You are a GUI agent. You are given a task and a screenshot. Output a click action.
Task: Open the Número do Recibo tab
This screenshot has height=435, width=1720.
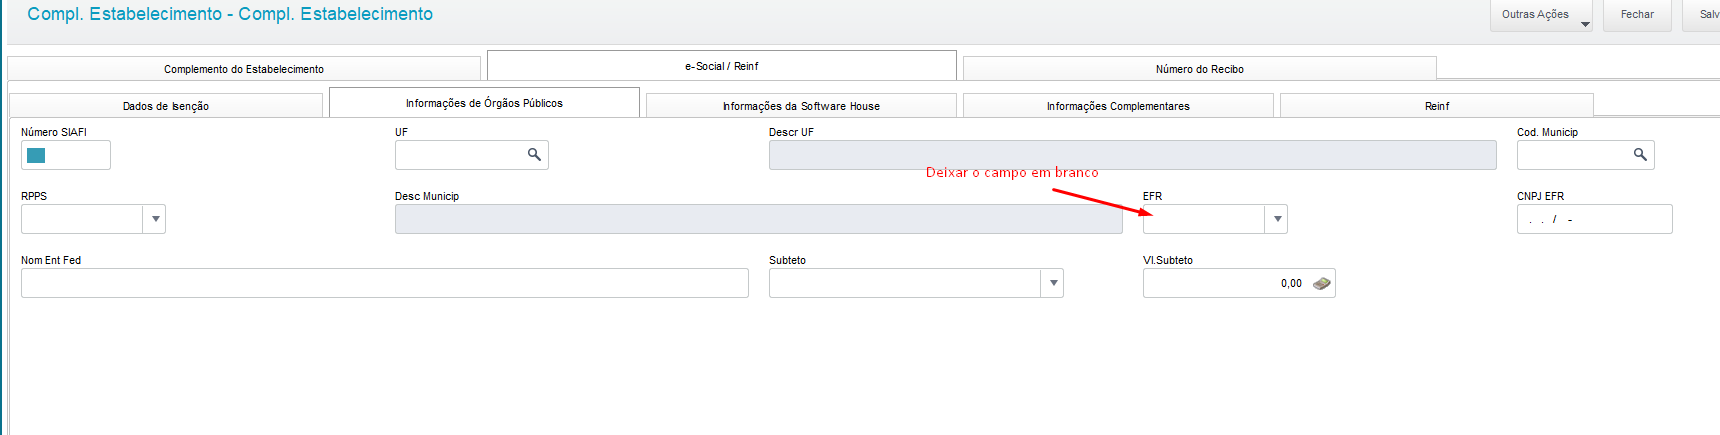point(1200,69)
